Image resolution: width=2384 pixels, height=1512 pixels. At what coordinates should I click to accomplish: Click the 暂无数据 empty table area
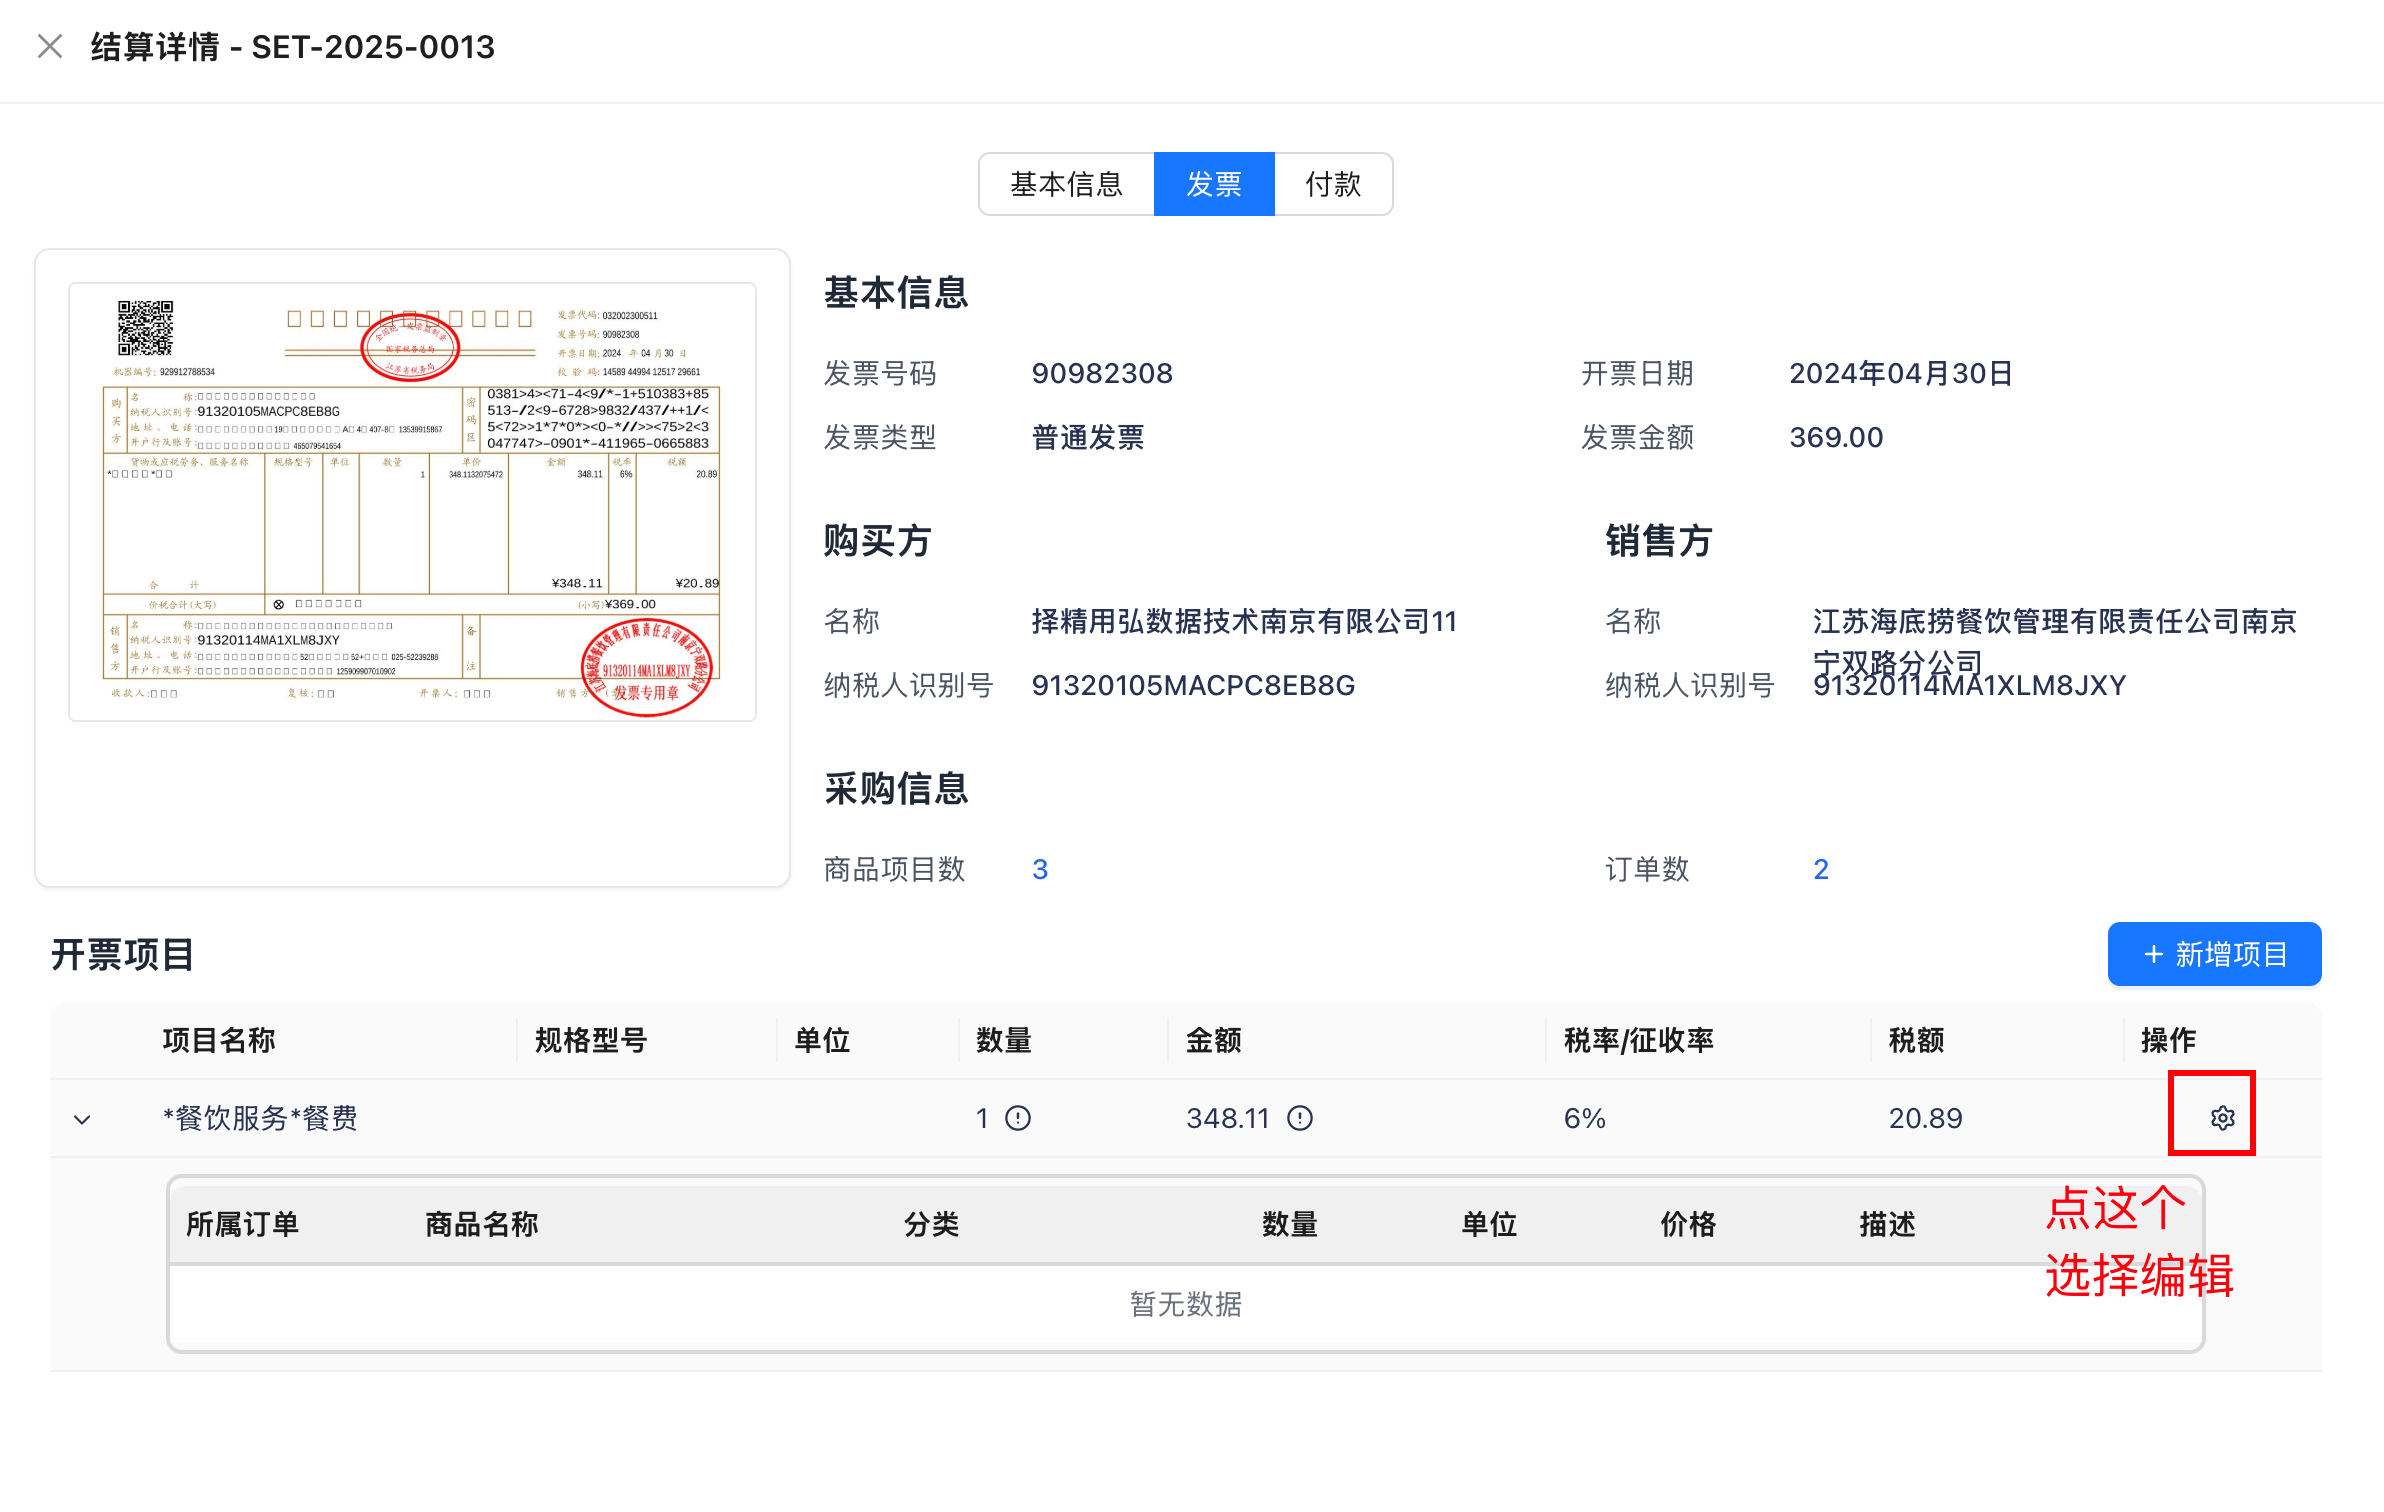tap(1185, 1304)
